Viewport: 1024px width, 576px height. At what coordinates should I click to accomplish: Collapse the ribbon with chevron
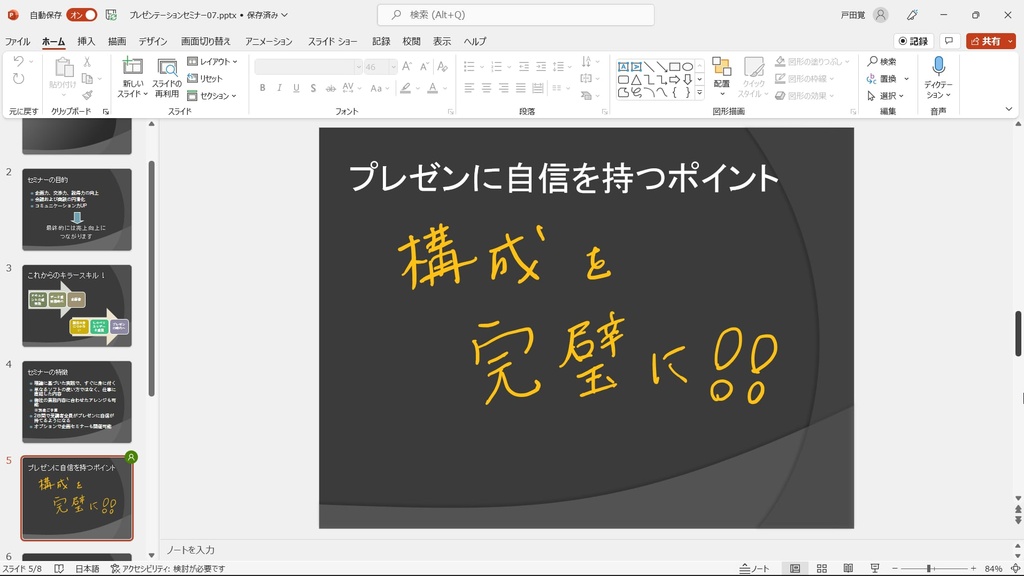click(1009, 109)
